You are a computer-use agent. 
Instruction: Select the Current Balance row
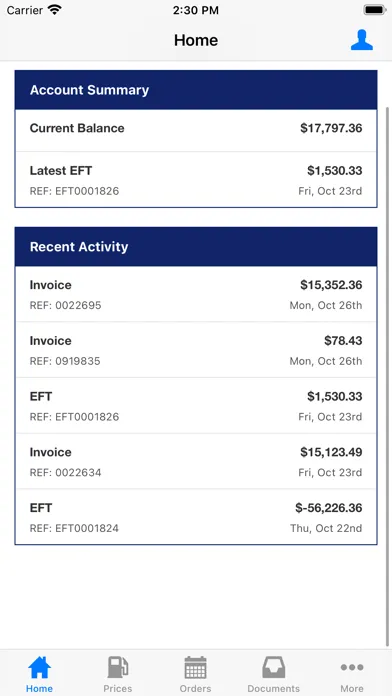196,130
